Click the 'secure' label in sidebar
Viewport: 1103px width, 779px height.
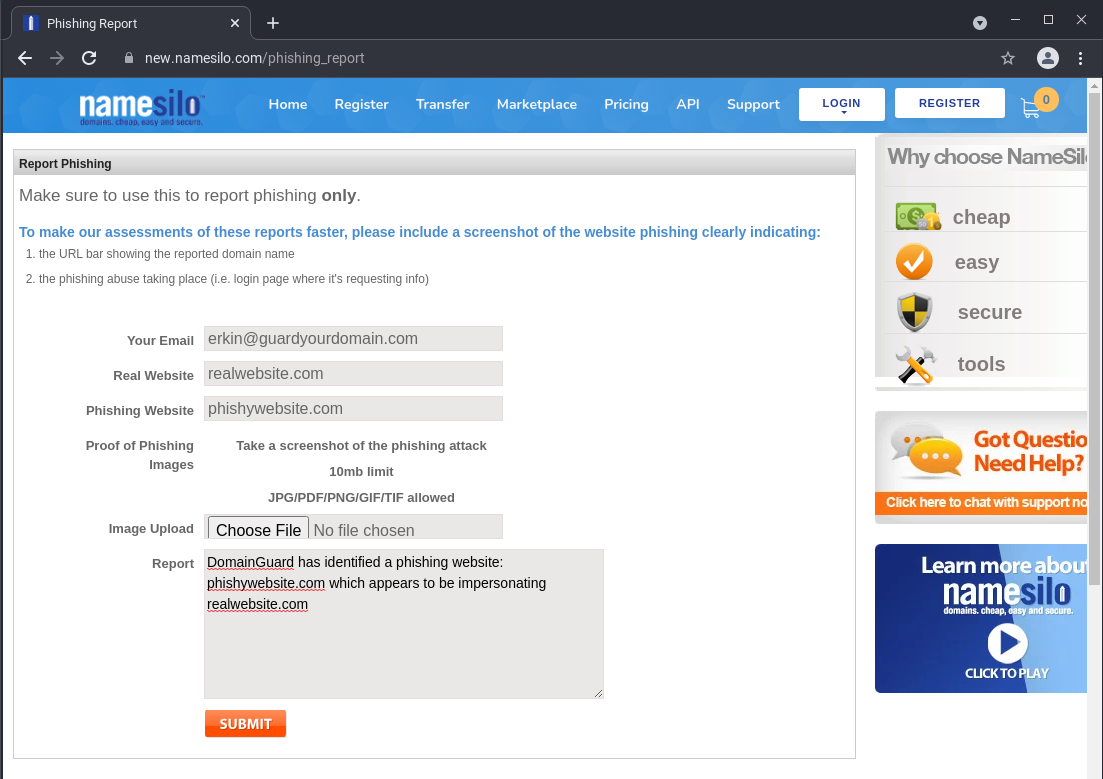[990, 312]
